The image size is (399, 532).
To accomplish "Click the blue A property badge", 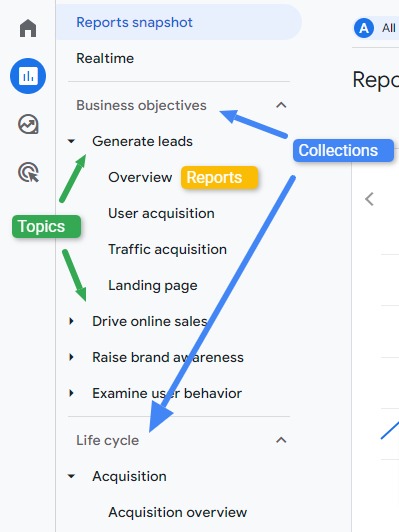I will tap(364, 28).
